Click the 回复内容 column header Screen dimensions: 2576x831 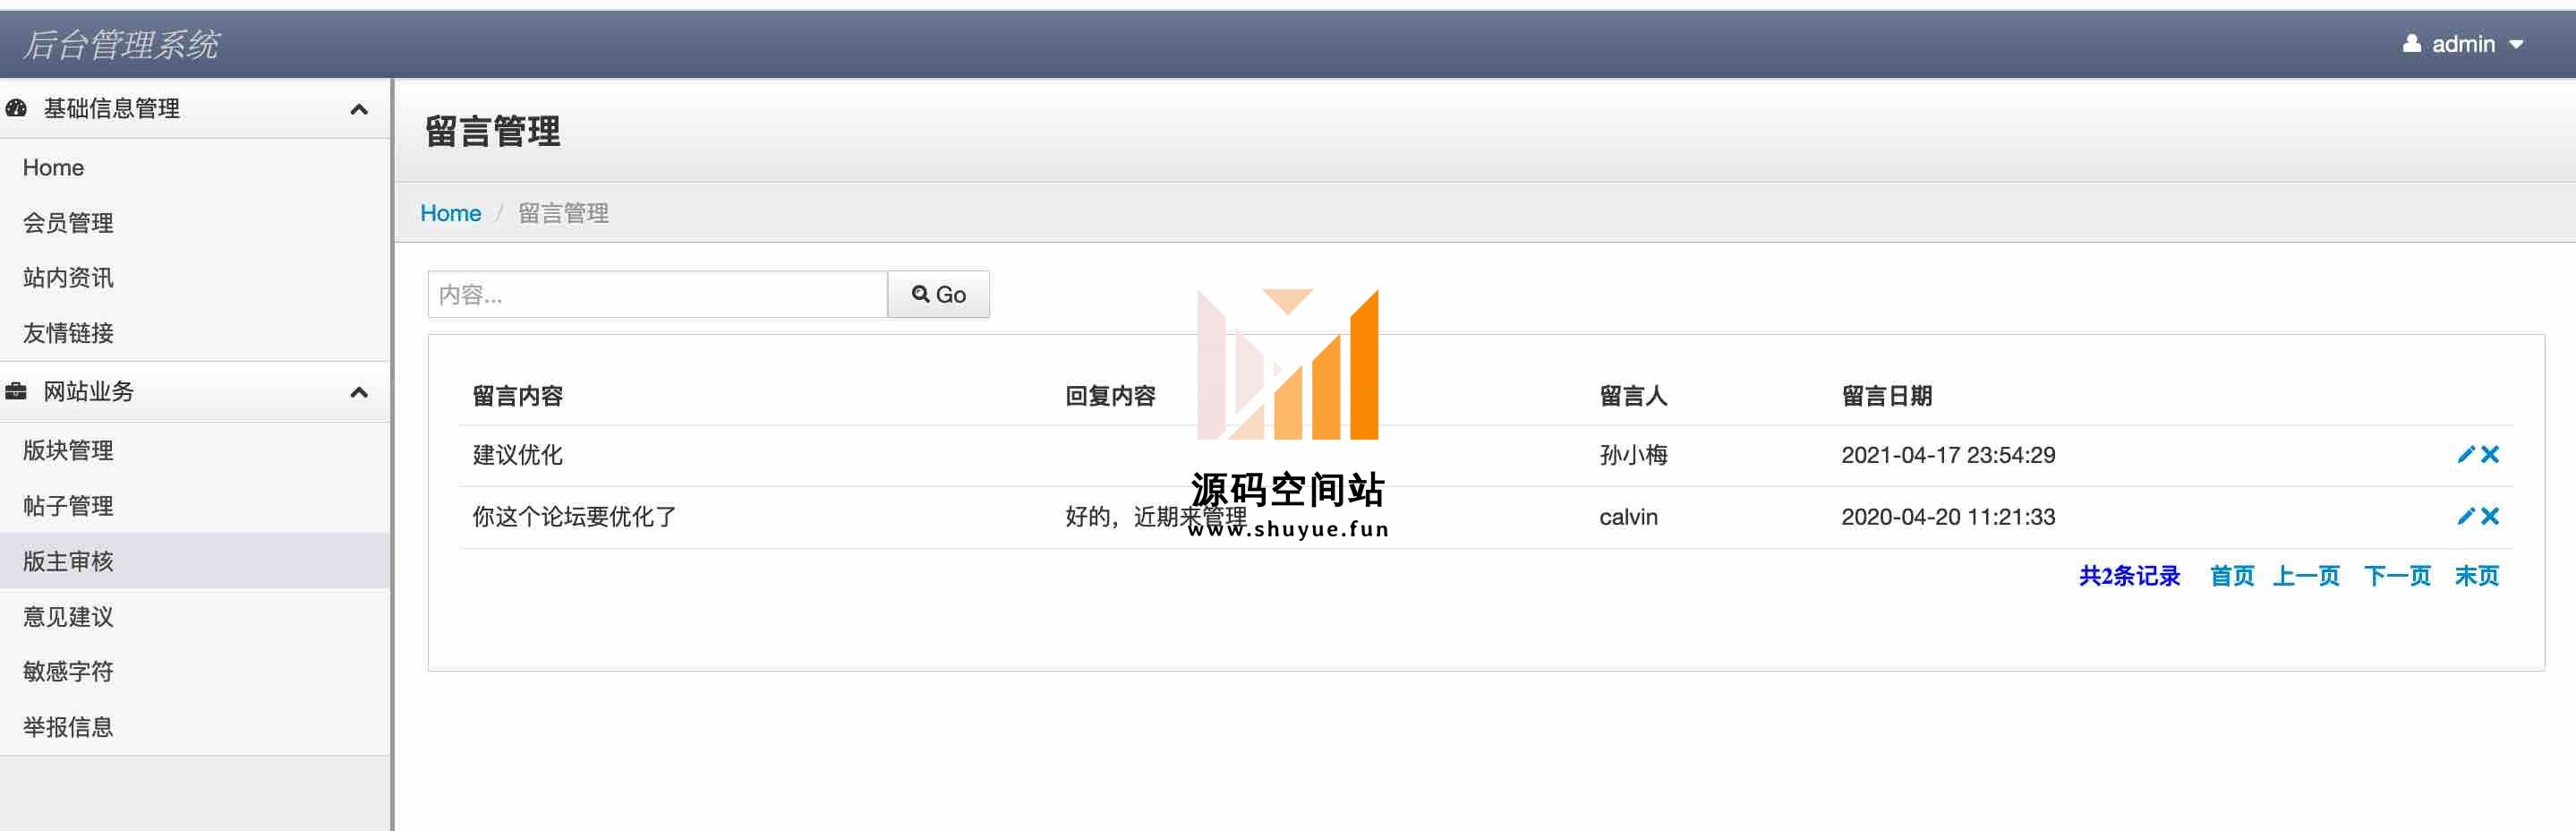[1110, 396]
